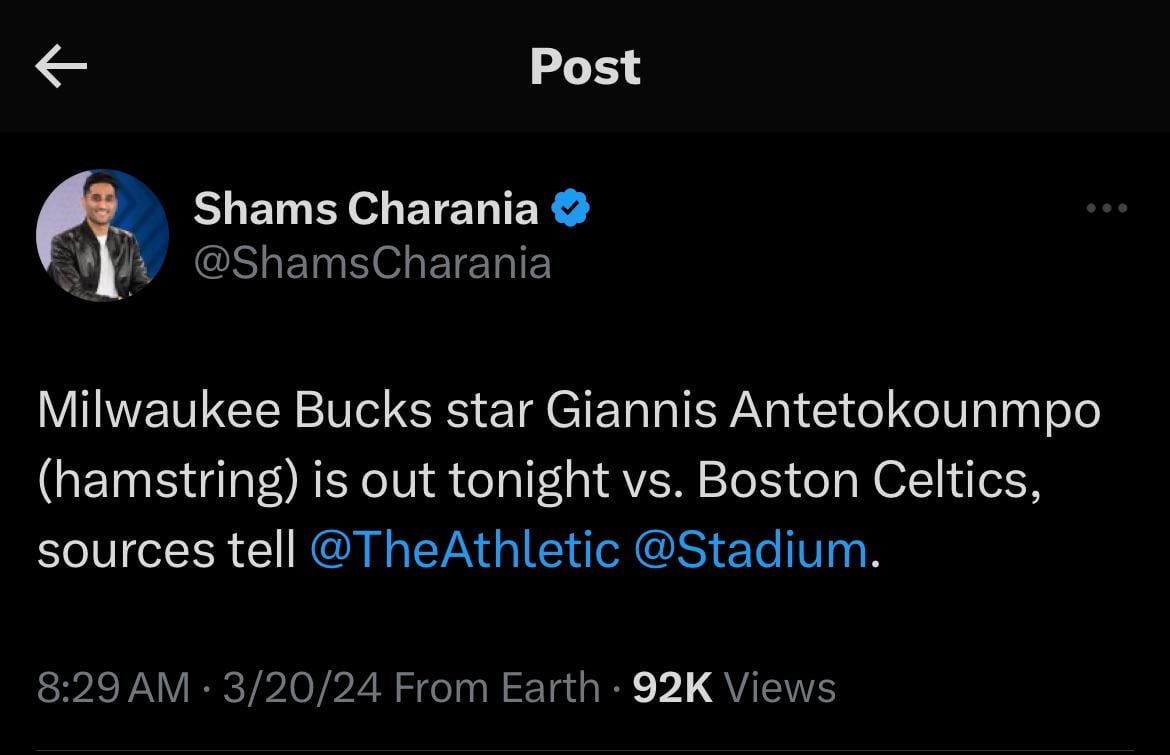Click the 8:29 AM timestamp
The image size is (1170, 755).
[x=113, y=688]
